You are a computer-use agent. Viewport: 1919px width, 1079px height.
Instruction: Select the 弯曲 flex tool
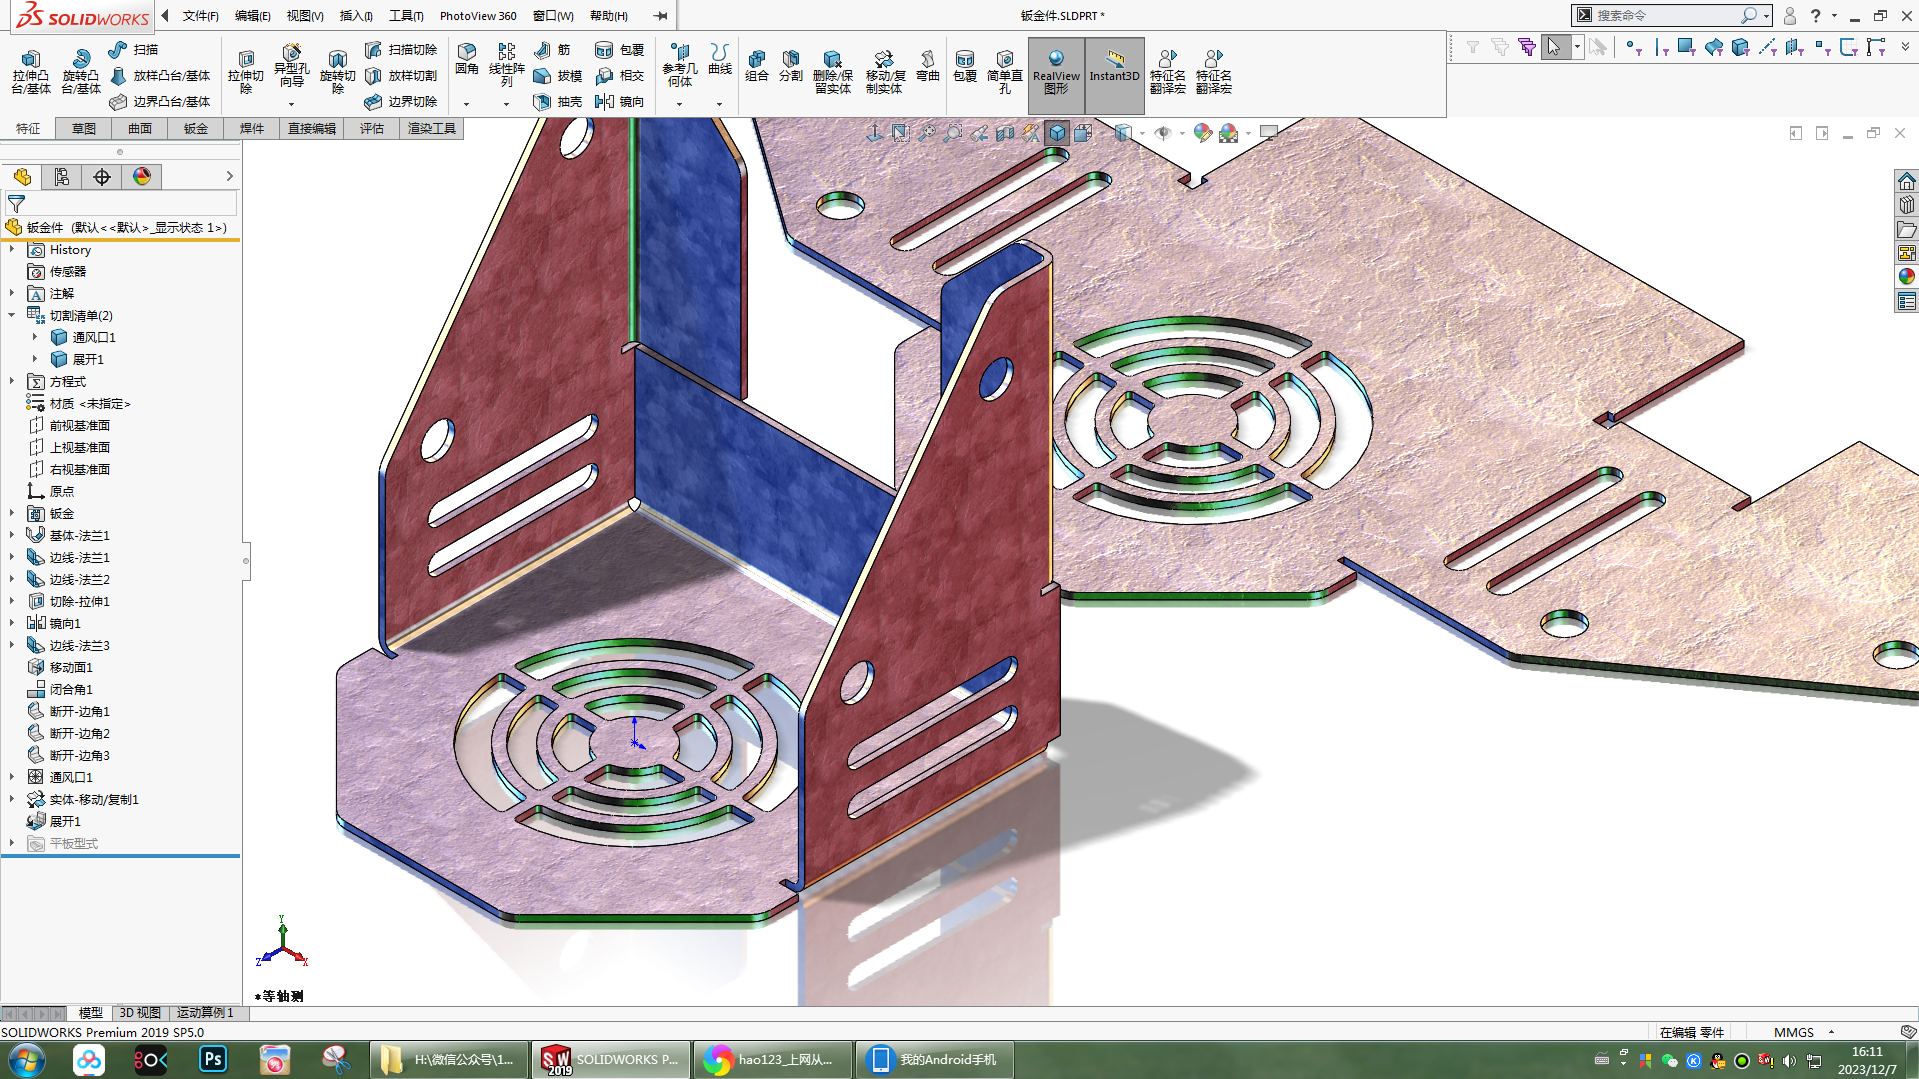click(x=928, y=66)
